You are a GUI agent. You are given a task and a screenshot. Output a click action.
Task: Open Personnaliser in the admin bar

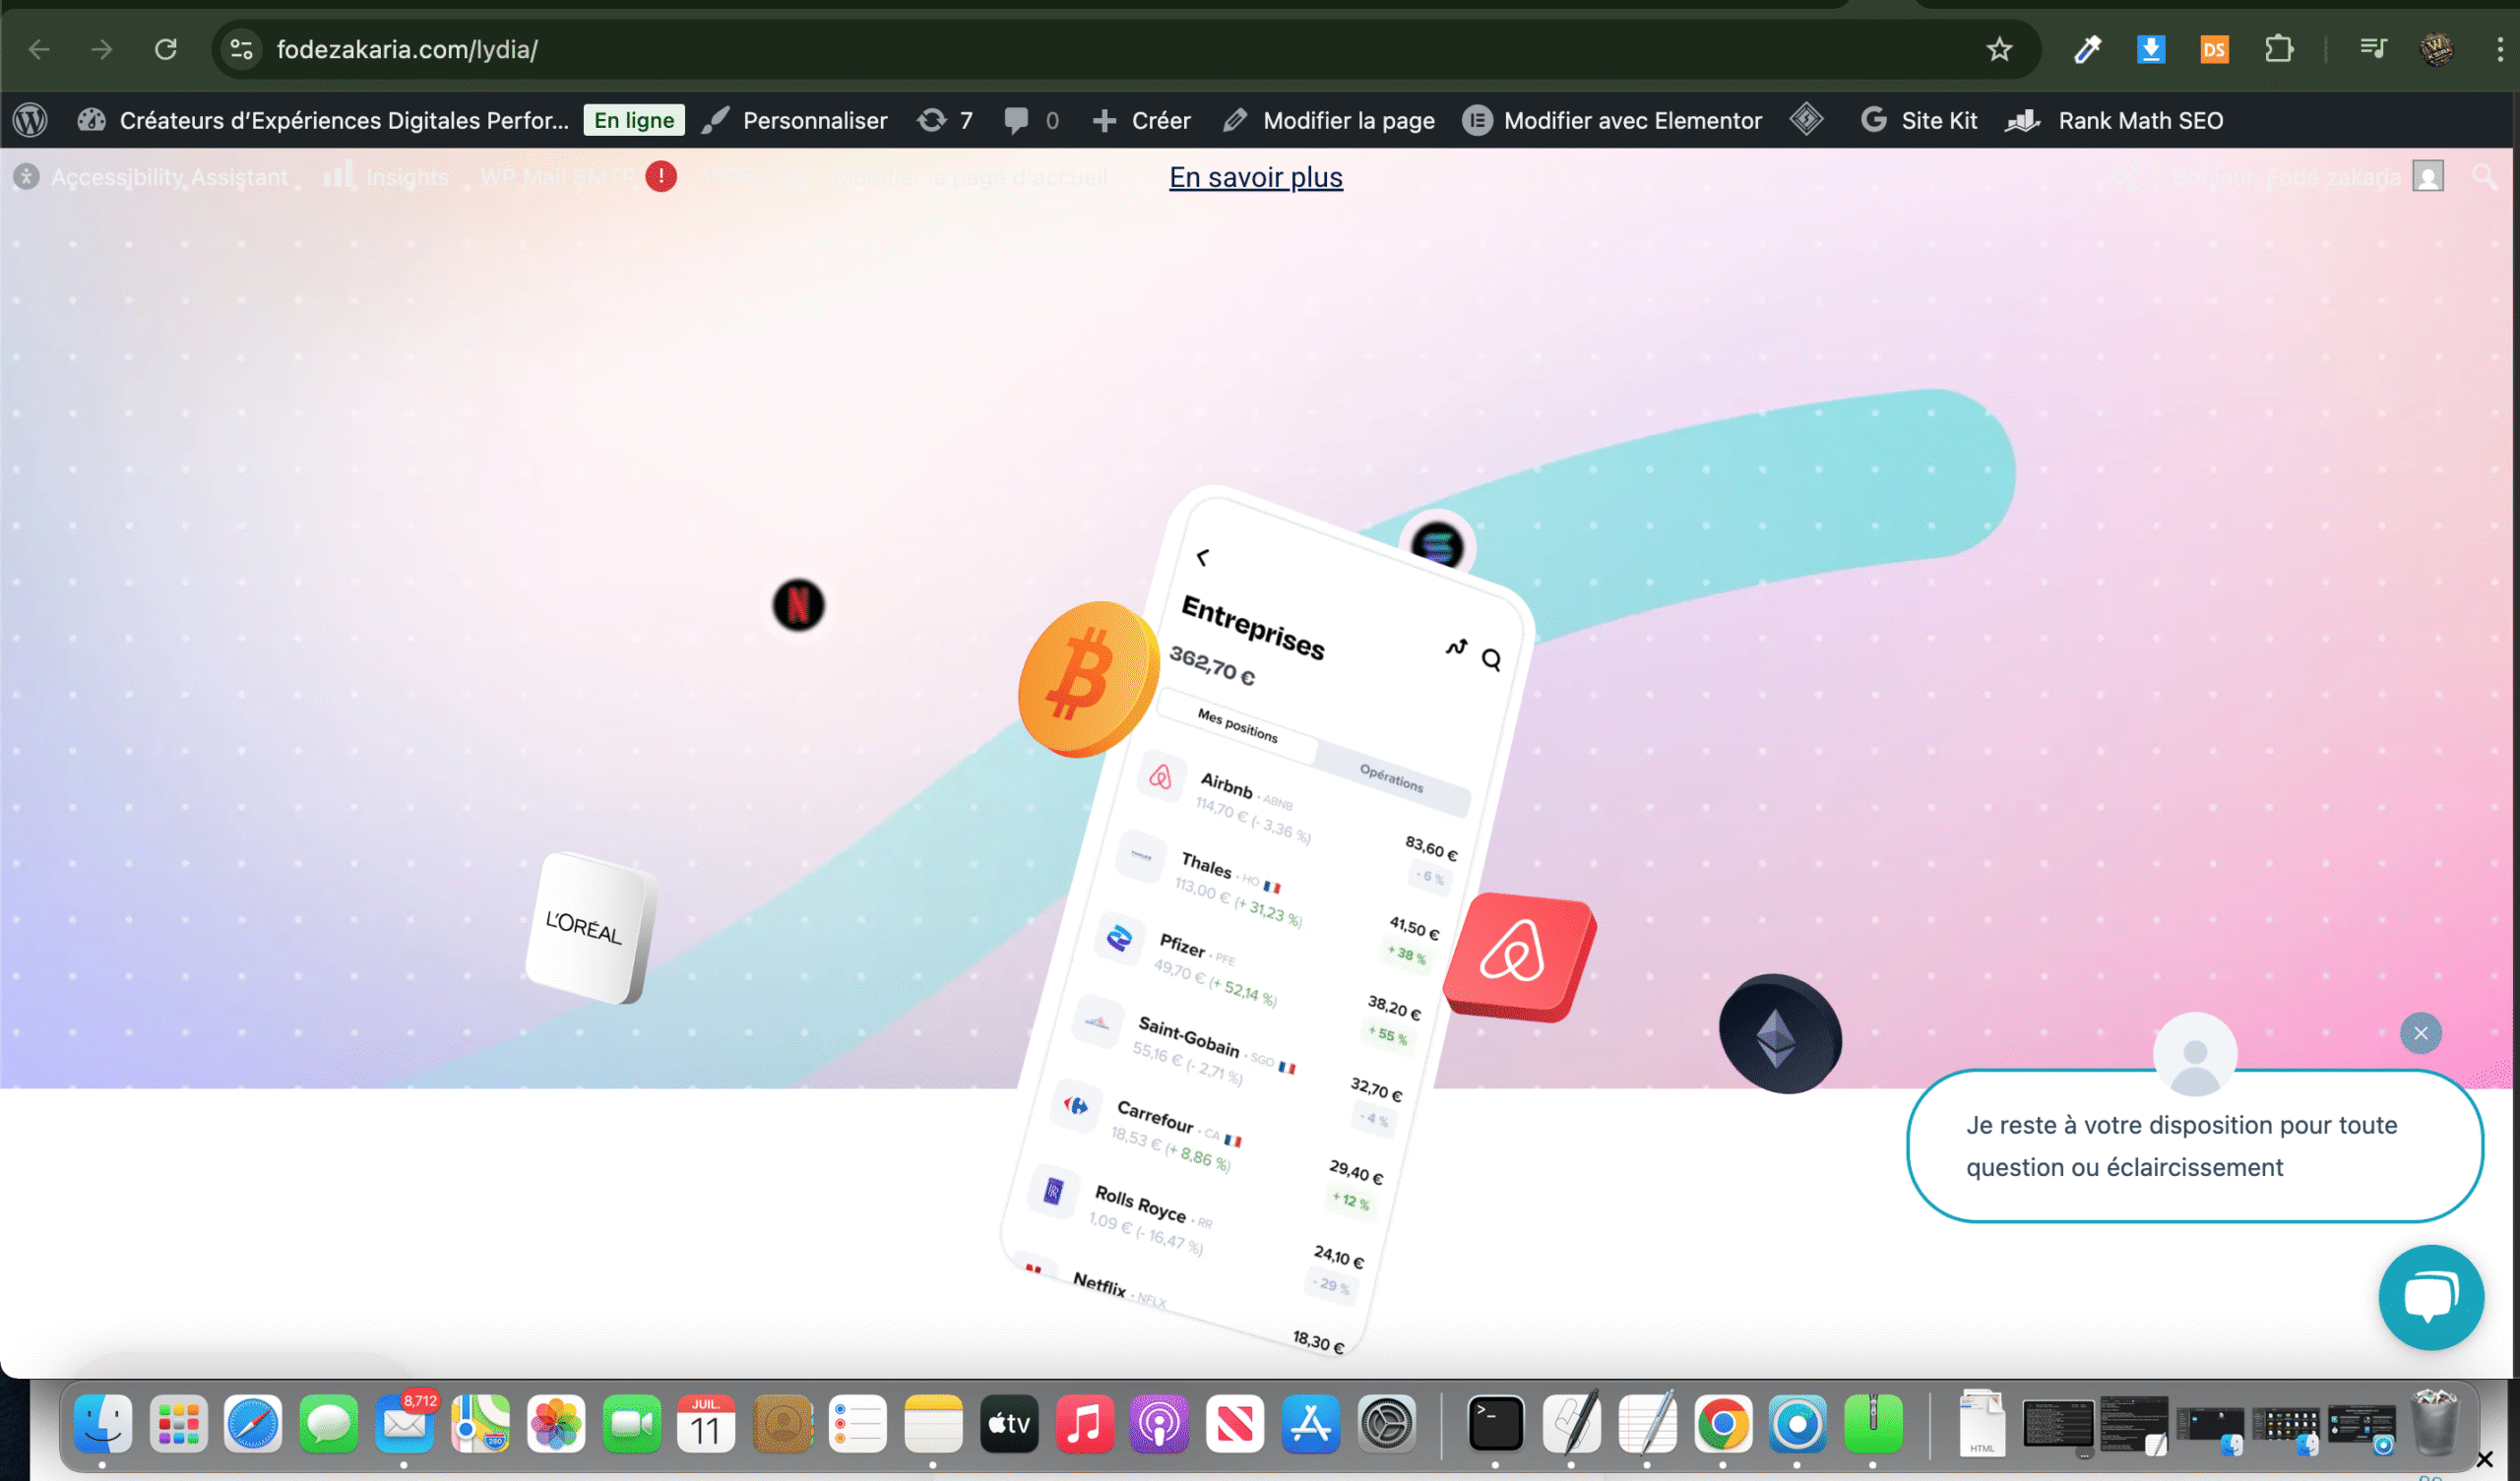coord(795,120)
